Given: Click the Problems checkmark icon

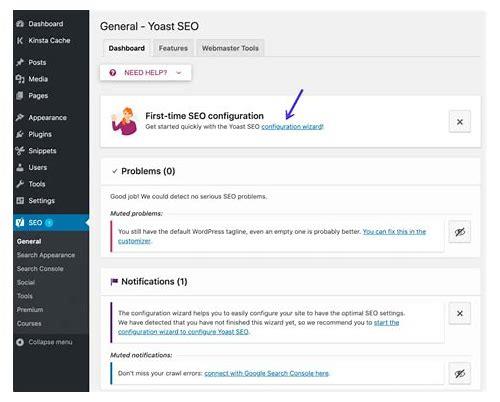Looking at the screenshot, I should [115, 171].
